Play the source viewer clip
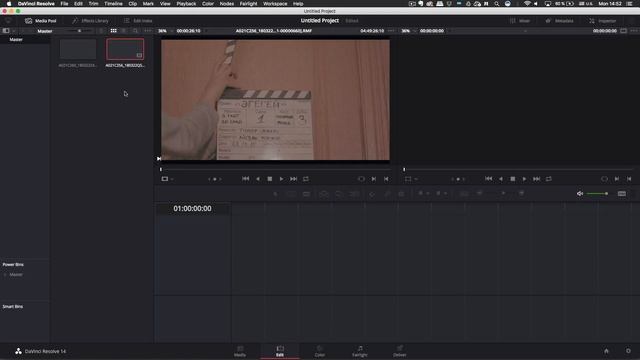Screen dimensions: 640x360 (282, 179)
